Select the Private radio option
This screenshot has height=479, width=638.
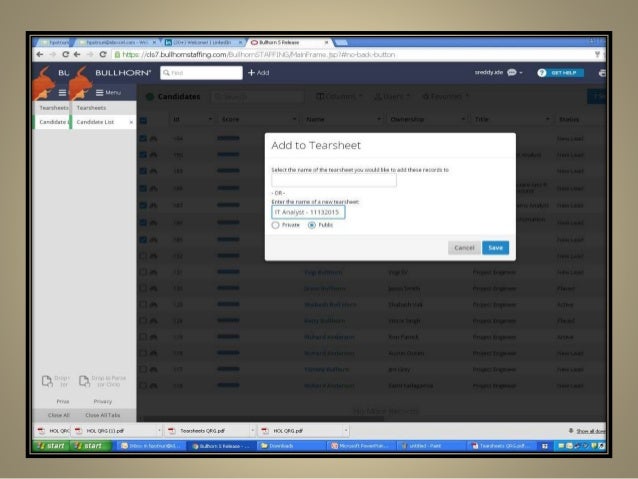[275, 225]
